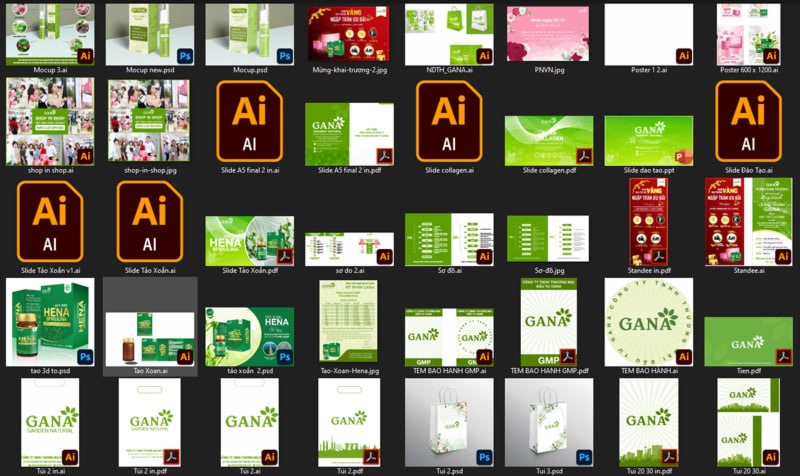Open the Standee.ai thumbnail

[x=748, y=221]
